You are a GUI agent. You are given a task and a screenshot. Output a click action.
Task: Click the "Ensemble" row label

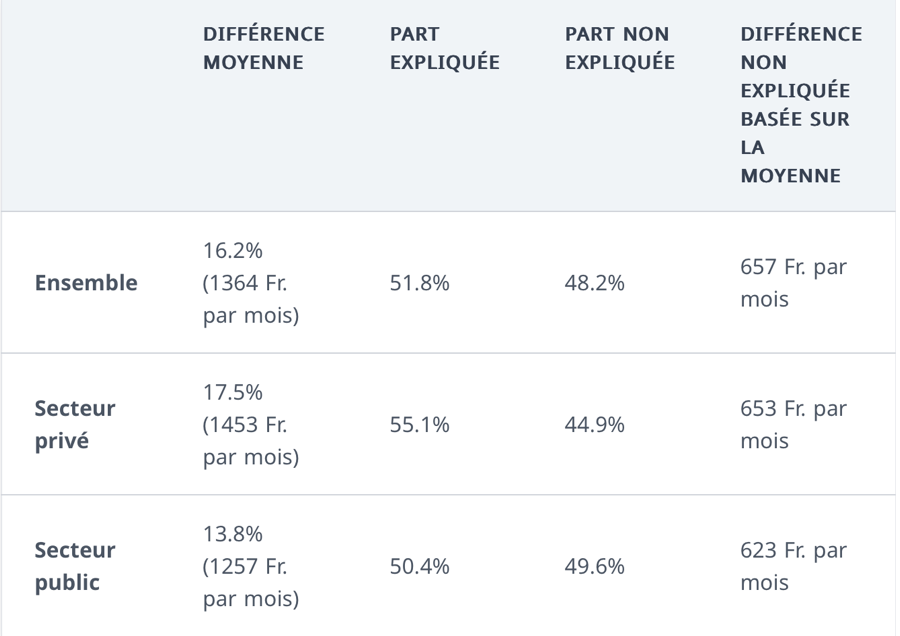(x=86, y=283)
